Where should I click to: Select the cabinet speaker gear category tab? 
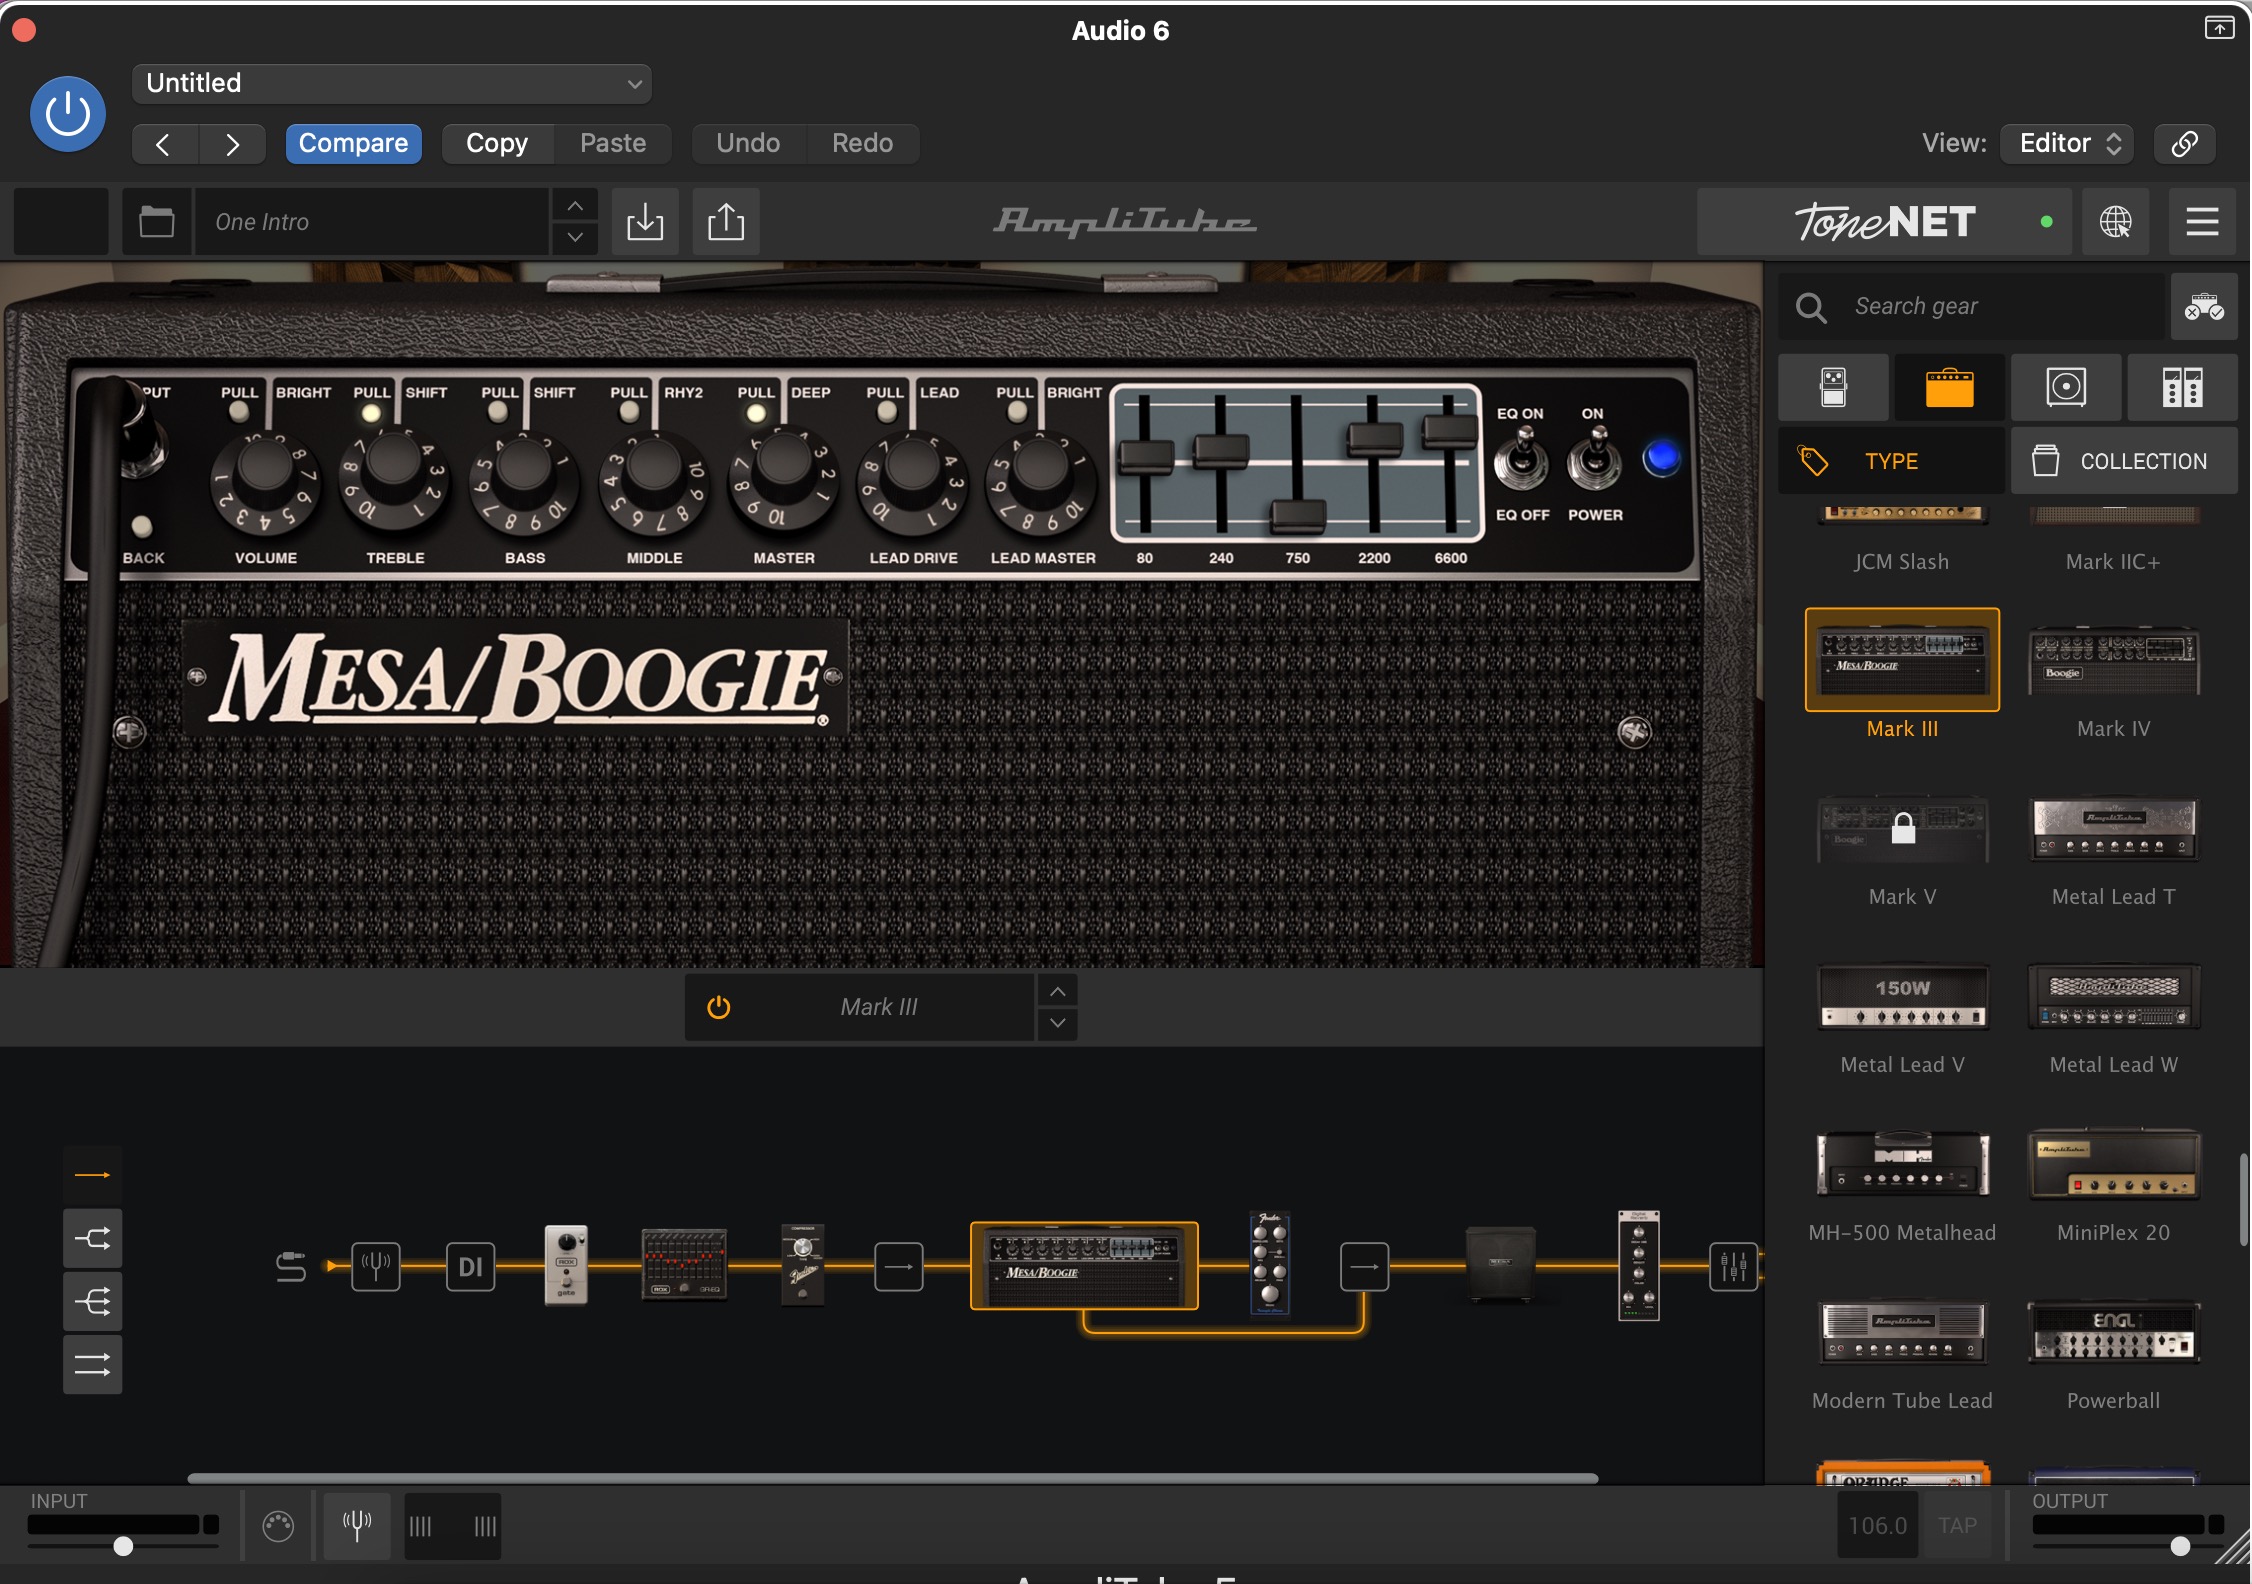[x=2066, y=387]
